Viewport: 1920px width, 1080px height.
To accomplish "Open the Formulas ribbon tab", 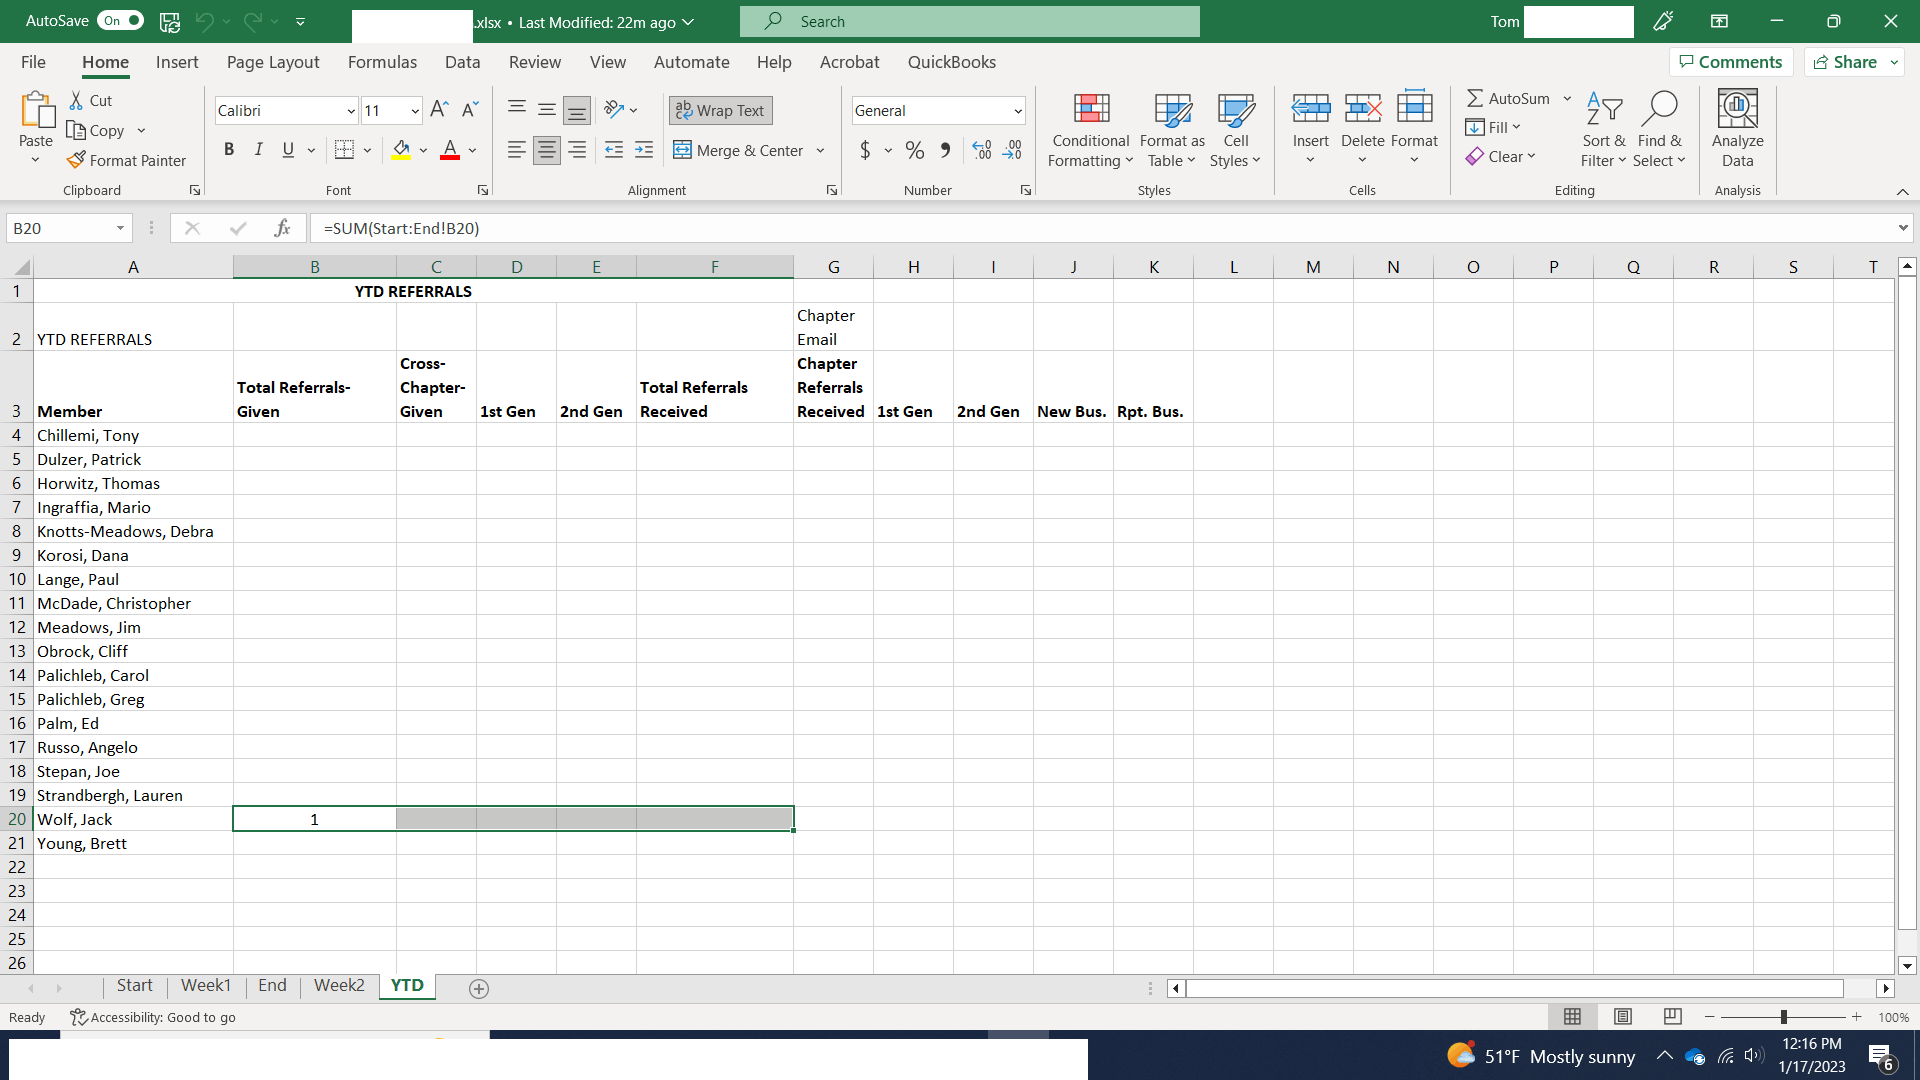I will point(382,62).
